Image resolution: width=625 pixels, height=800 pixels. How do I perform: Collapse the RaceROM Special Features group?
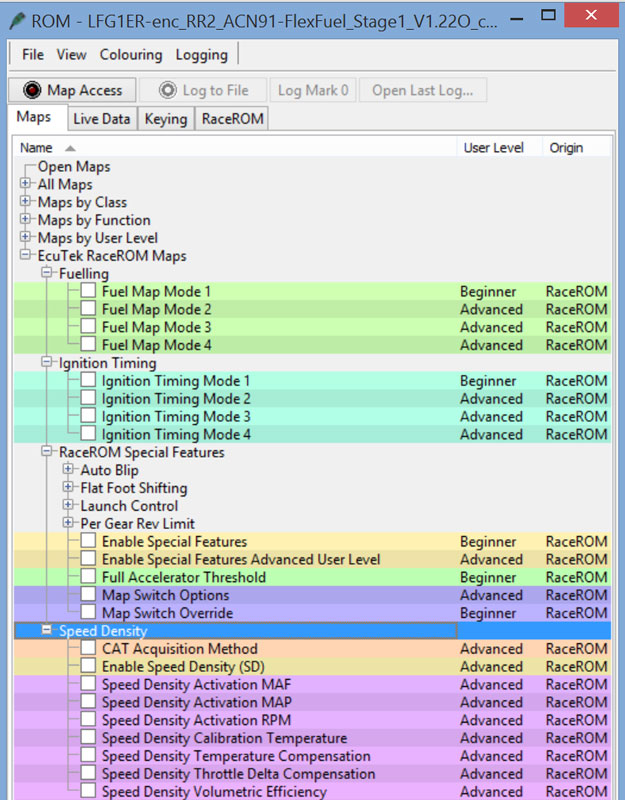(x=46, y=451)
